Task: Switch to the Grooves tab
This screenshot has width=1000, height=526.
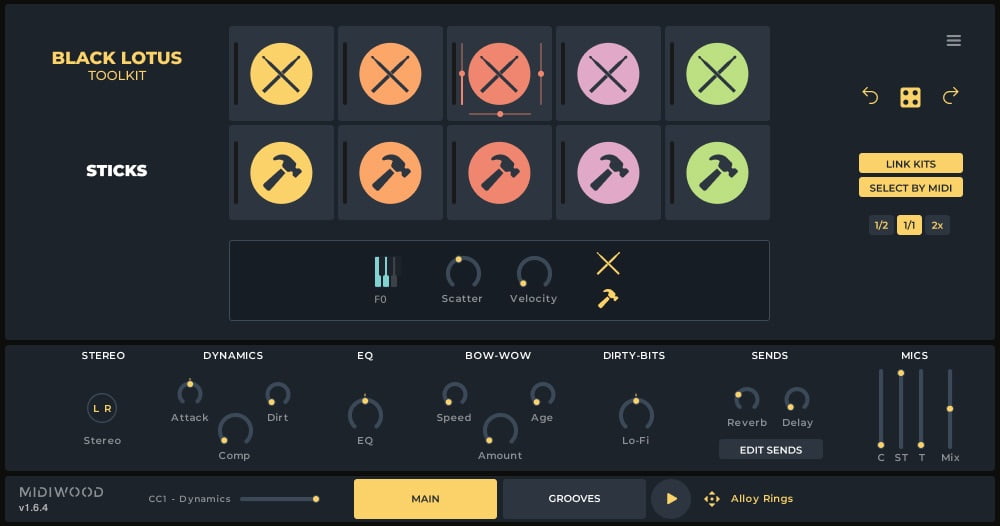Action: click(574, 498)
